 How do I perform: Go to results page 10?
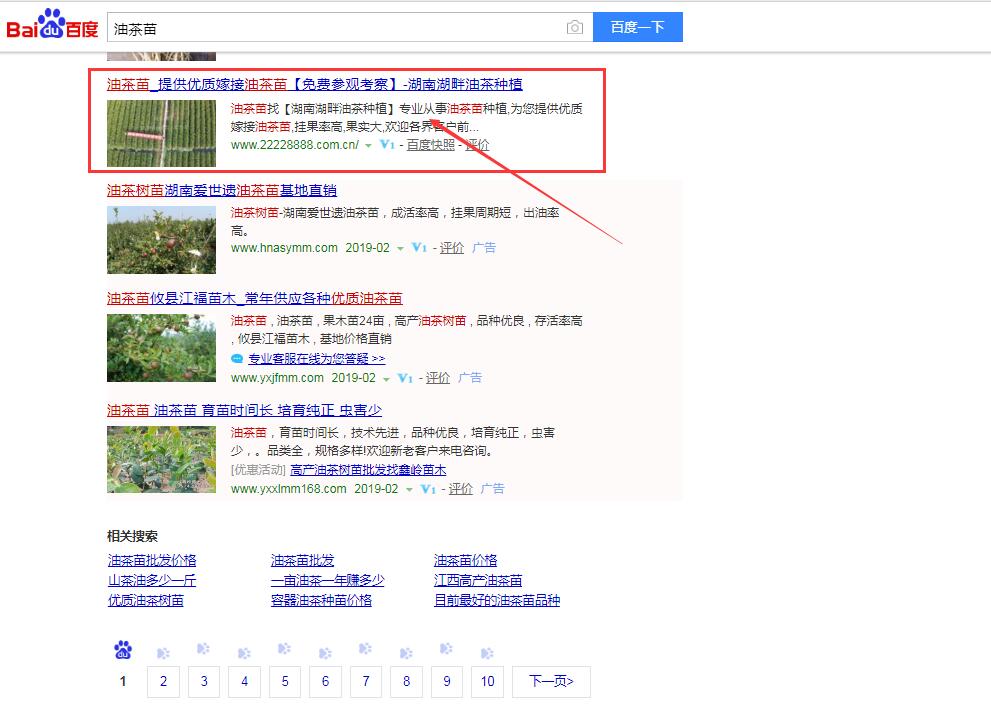(x=487, y=681)
